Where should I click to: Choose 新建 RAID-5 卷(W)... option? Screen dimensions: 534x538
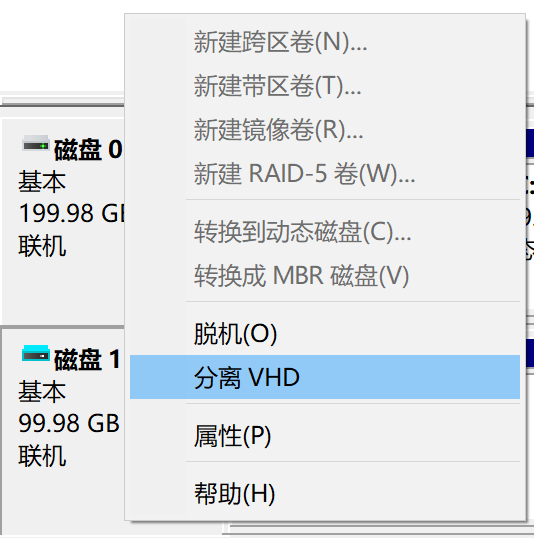pos(325,173)
